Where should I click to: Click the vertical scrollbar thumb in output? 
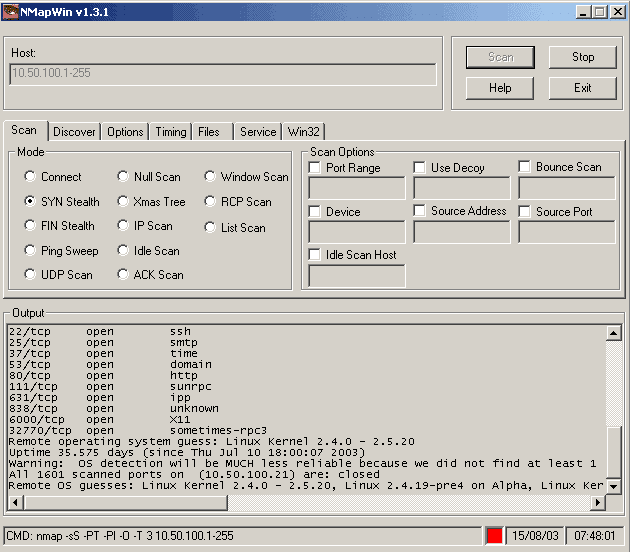tap(614, 452)
